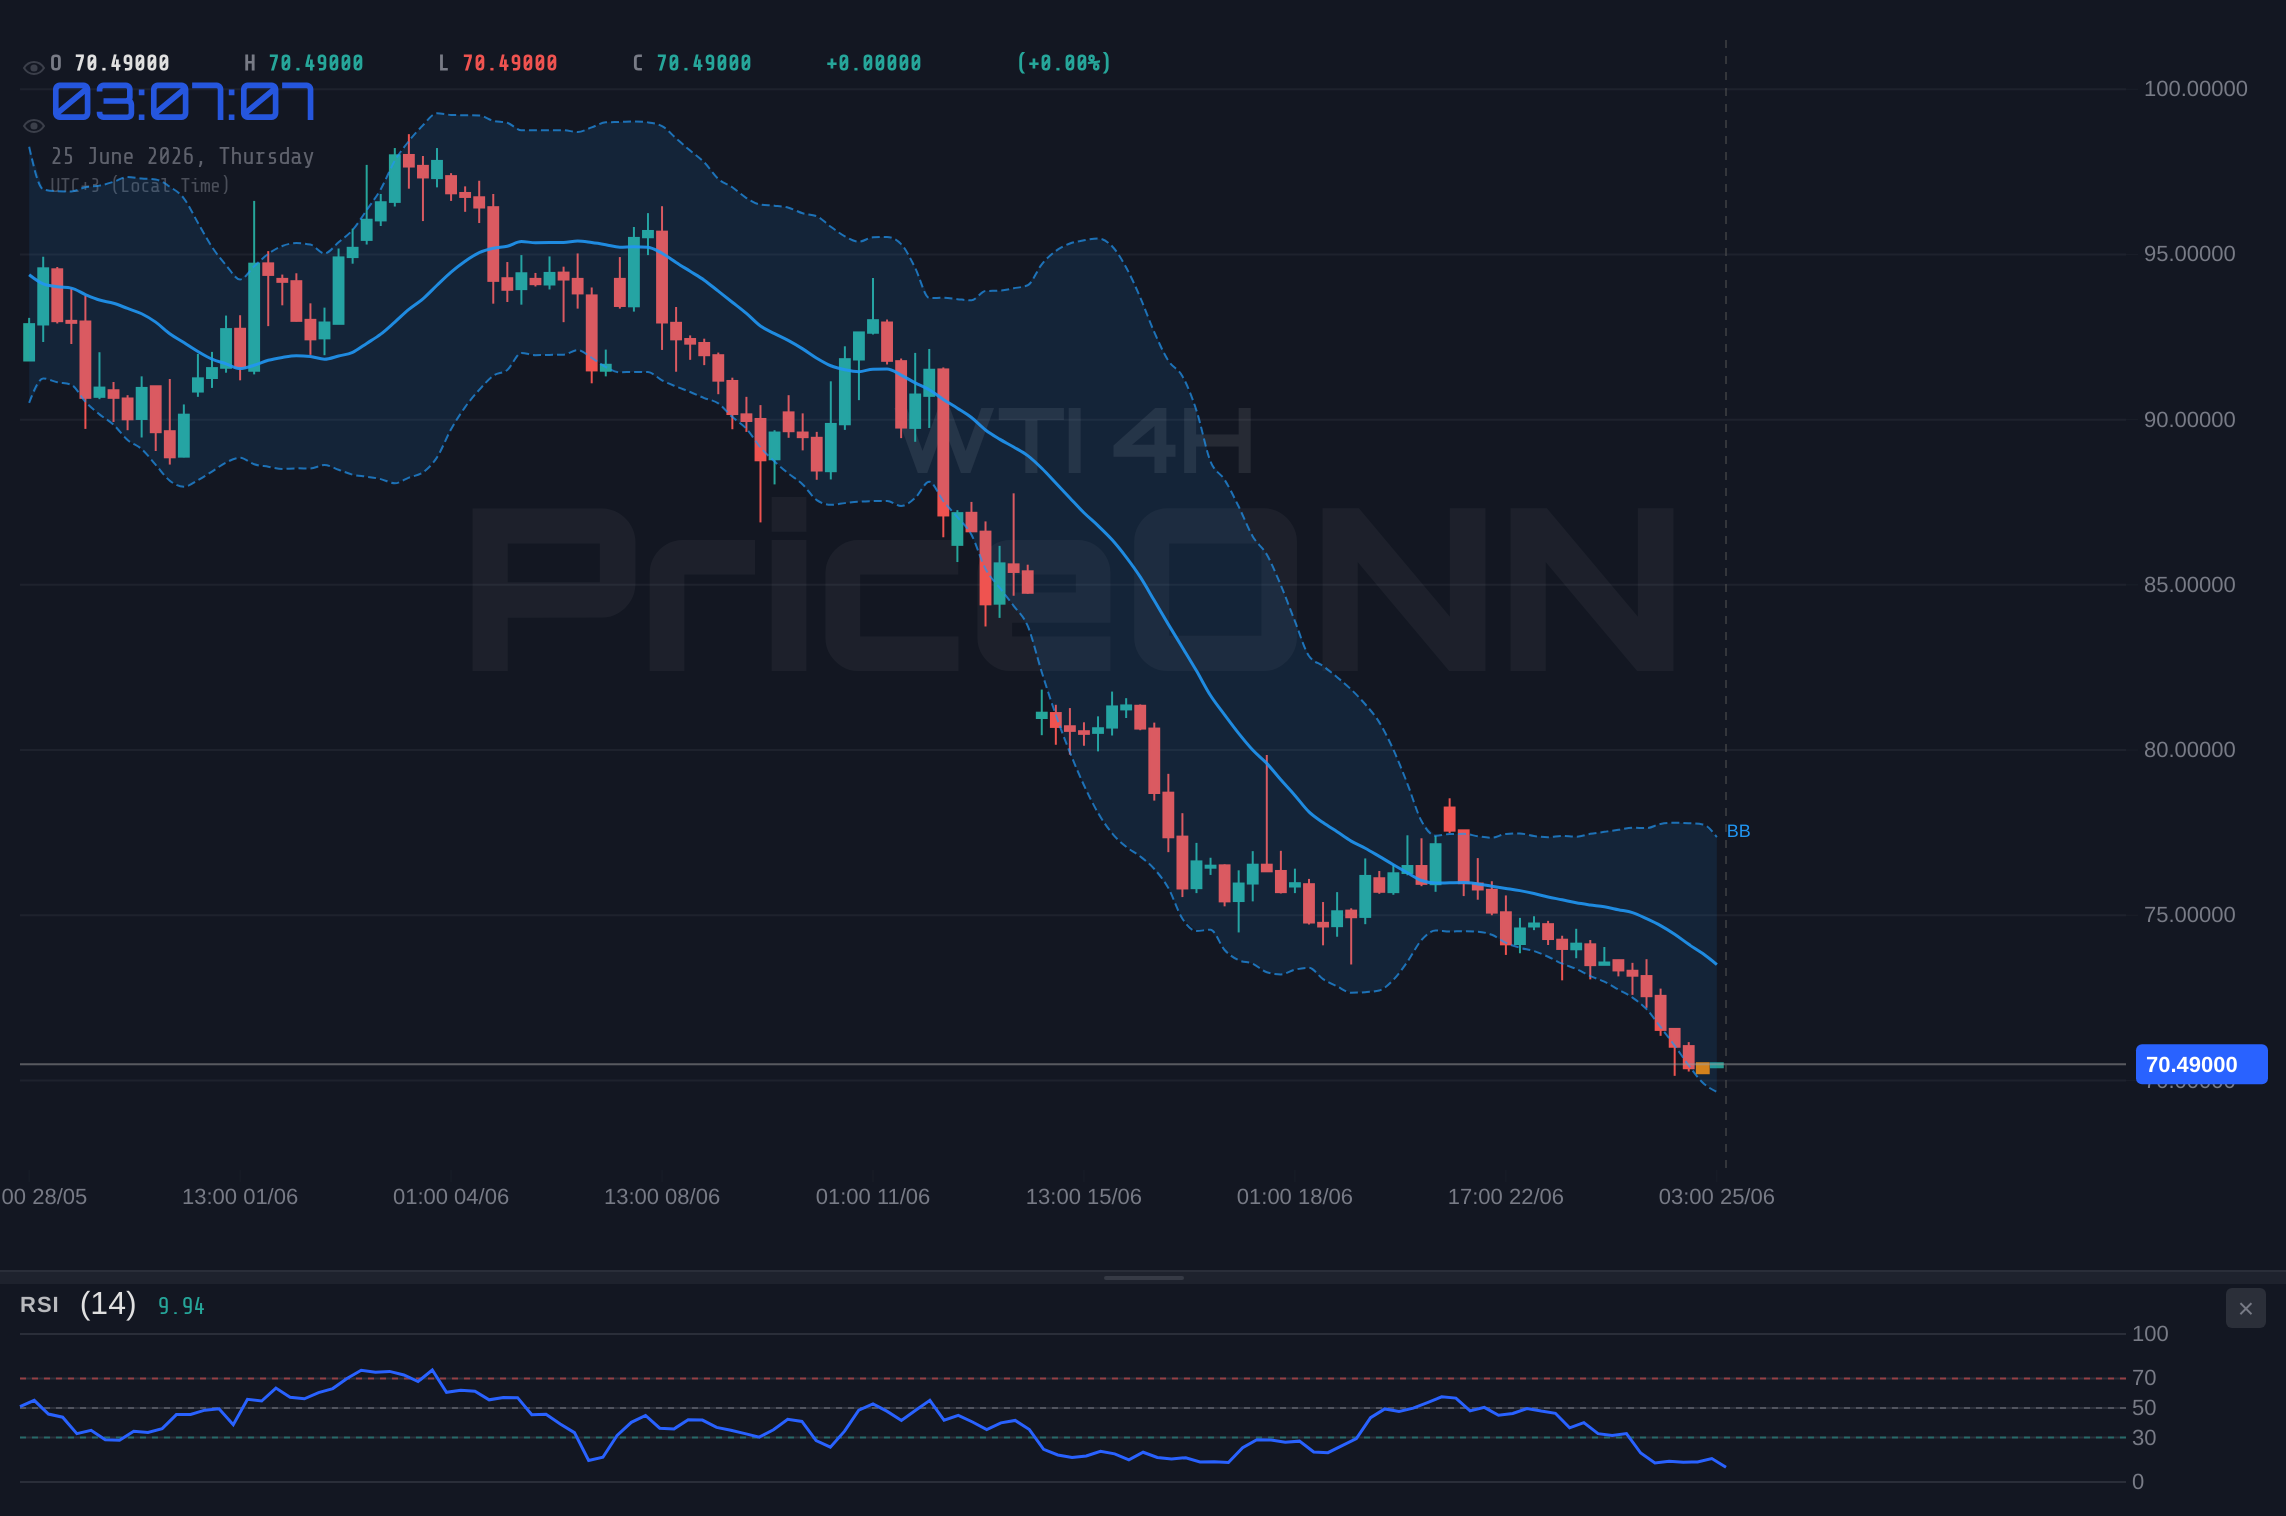Click the RSI 50 midline level label
Viewport: 2286px width, 1516px height.
click(x=2144, y=1408)
